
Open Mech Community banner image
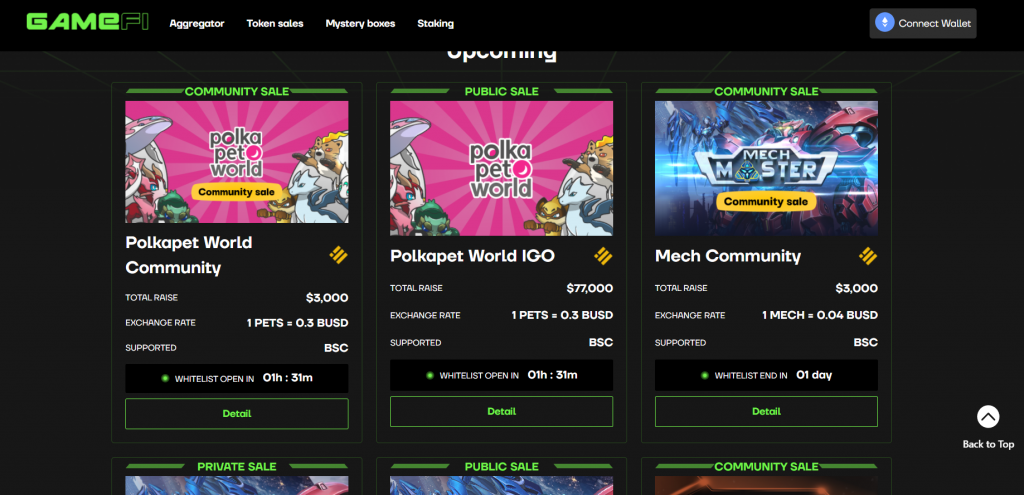[x=766, y=168]
